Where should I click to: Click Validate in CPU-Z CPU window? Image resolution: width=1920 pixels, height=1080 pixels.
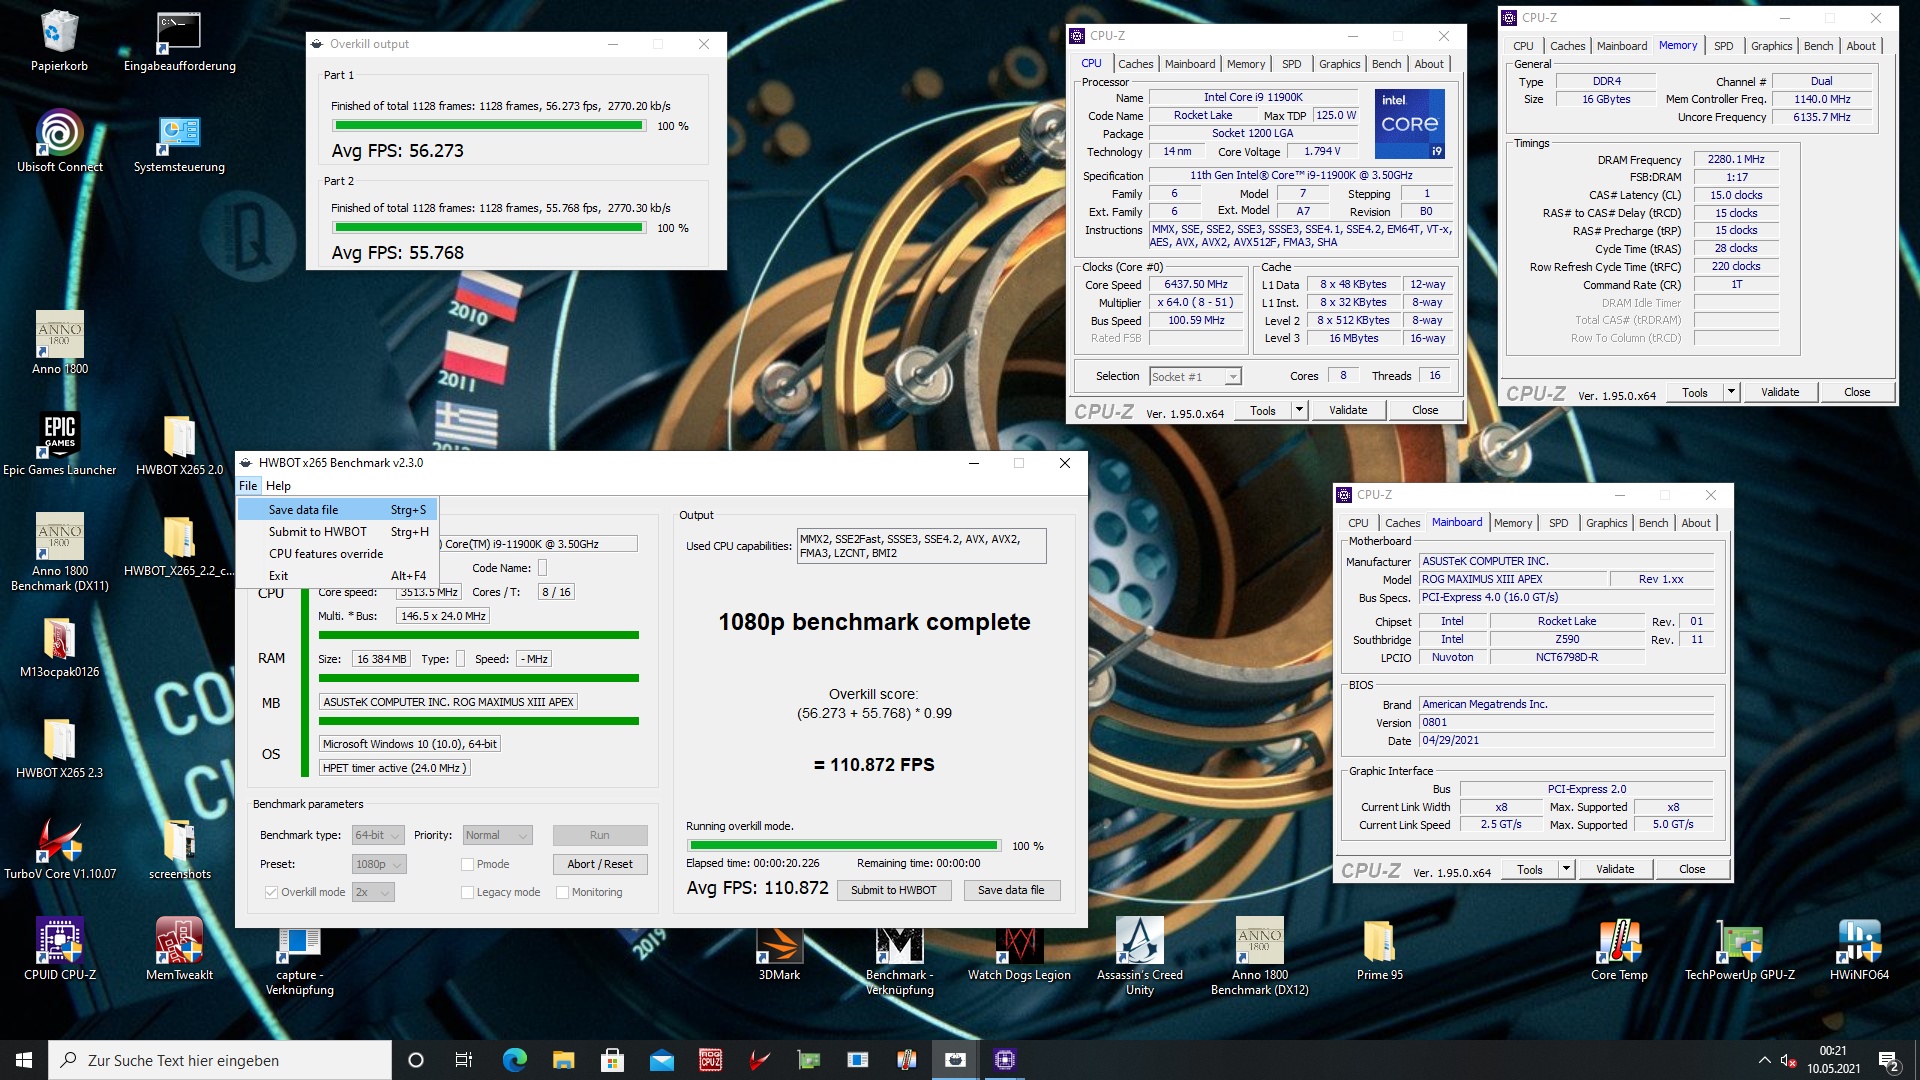pyautogui.click(x=1348, y=410)
